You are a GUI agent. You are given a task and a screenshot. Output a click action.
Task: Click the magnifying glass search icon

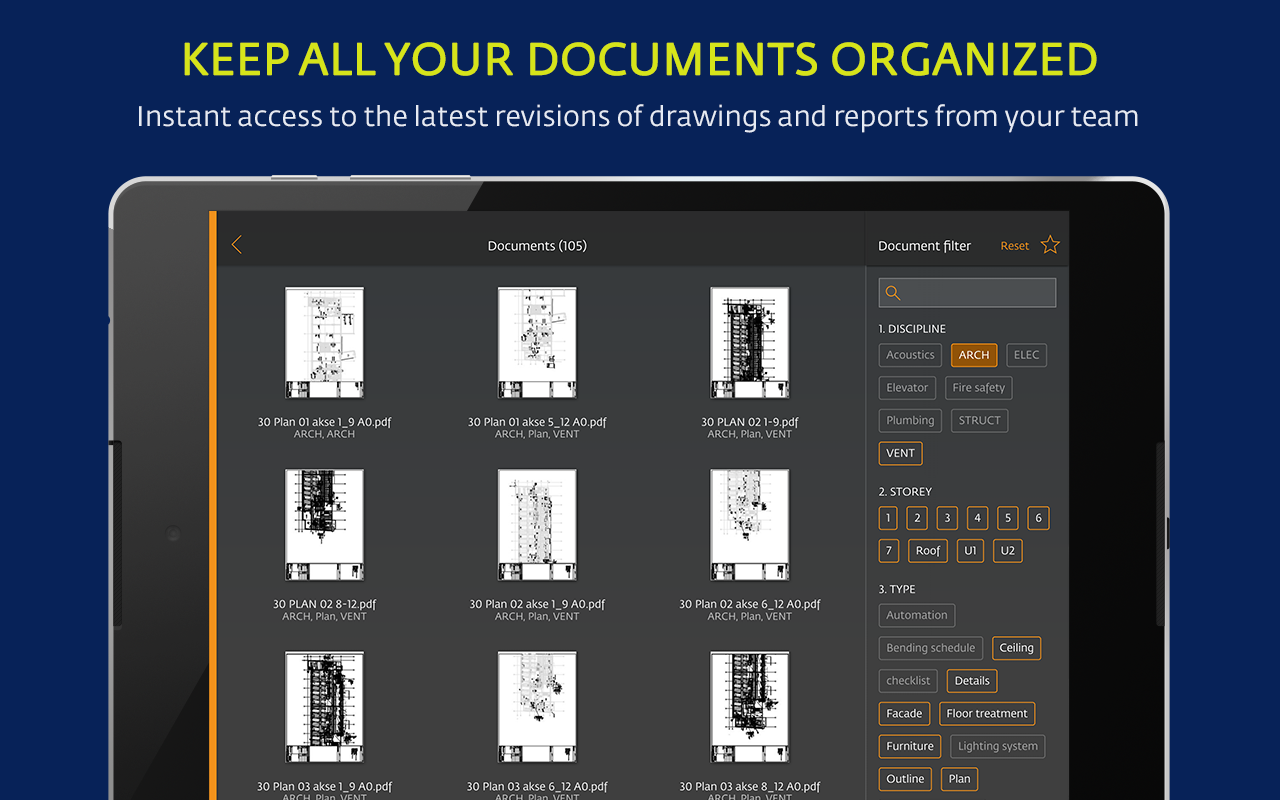point(892,292)
